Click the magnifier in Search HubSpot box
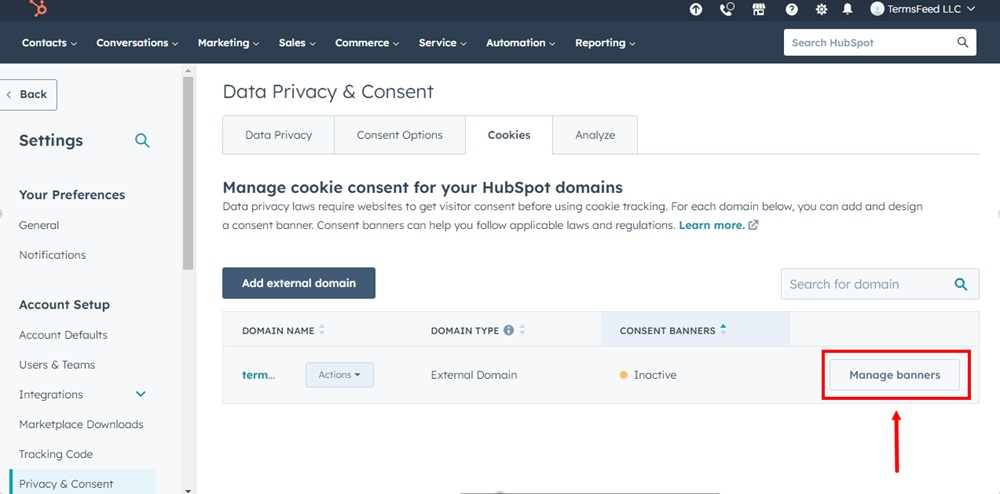This screenshot has width=1000, height=494. click(962, 43)
